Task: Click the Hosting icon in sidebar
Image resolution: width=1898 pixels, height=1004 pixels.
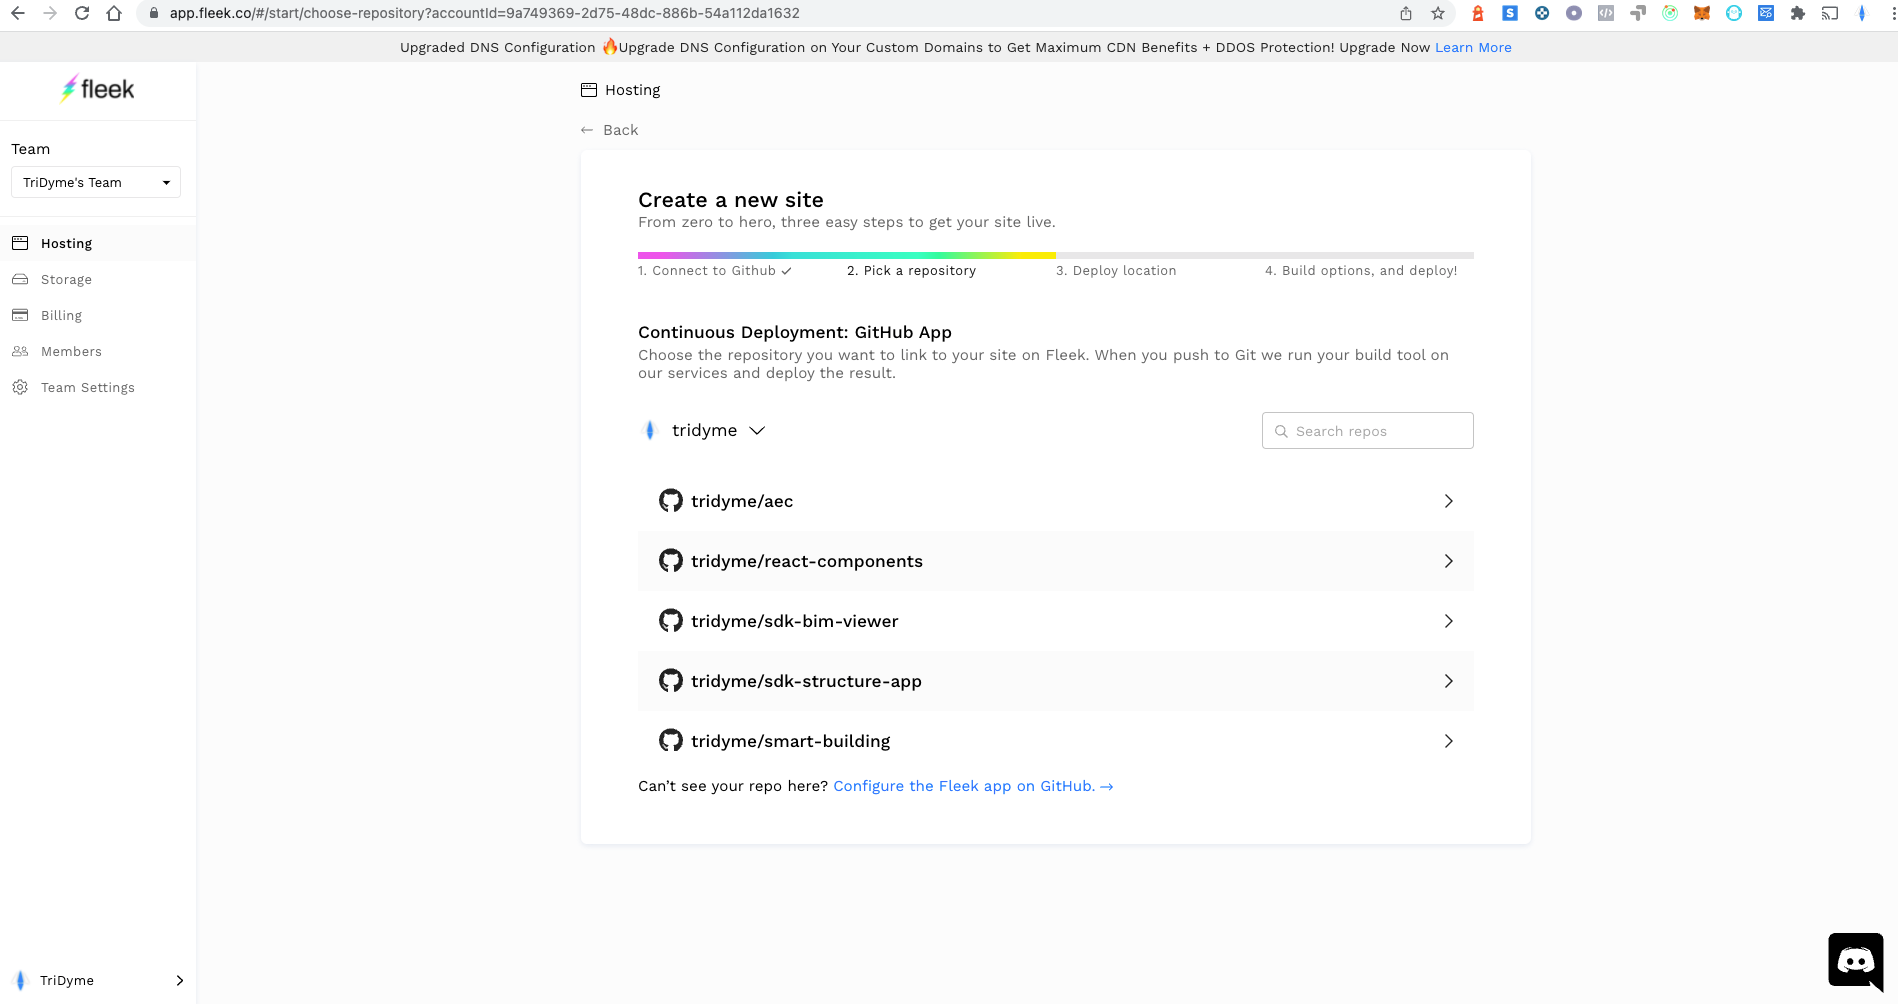Action: pyautogui.click(x=20, y=243)
